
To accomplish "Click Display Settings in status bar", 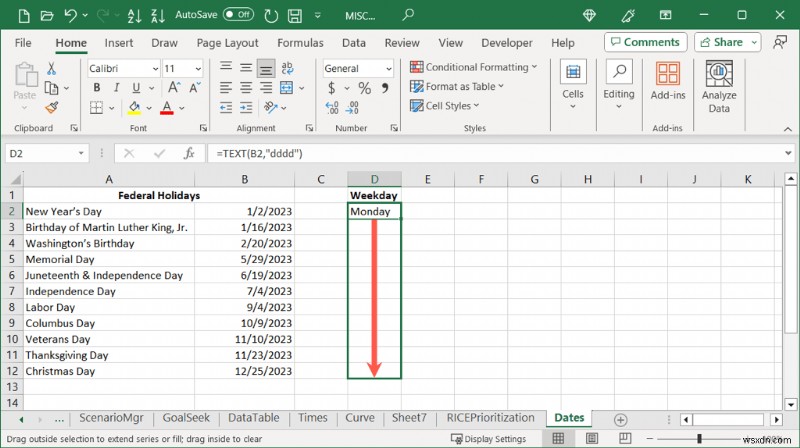I will (488, 439).
